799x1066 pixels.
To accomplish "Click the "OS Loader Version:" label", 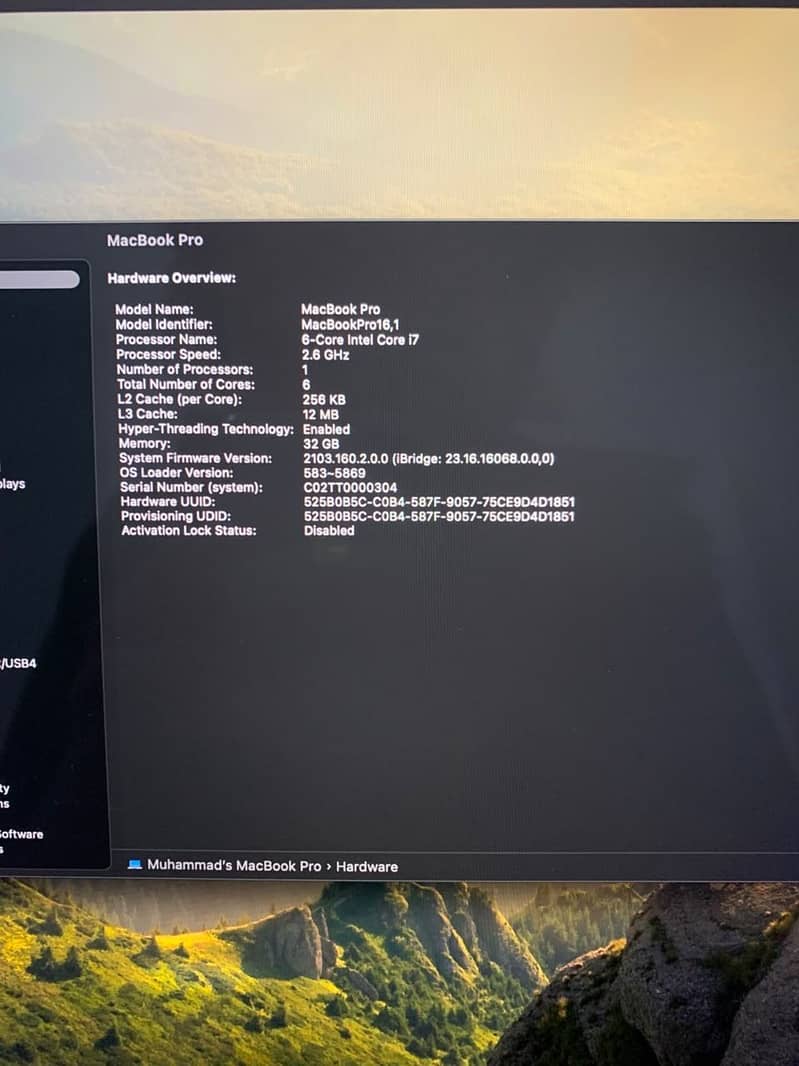I will click(x=176, y=472).
